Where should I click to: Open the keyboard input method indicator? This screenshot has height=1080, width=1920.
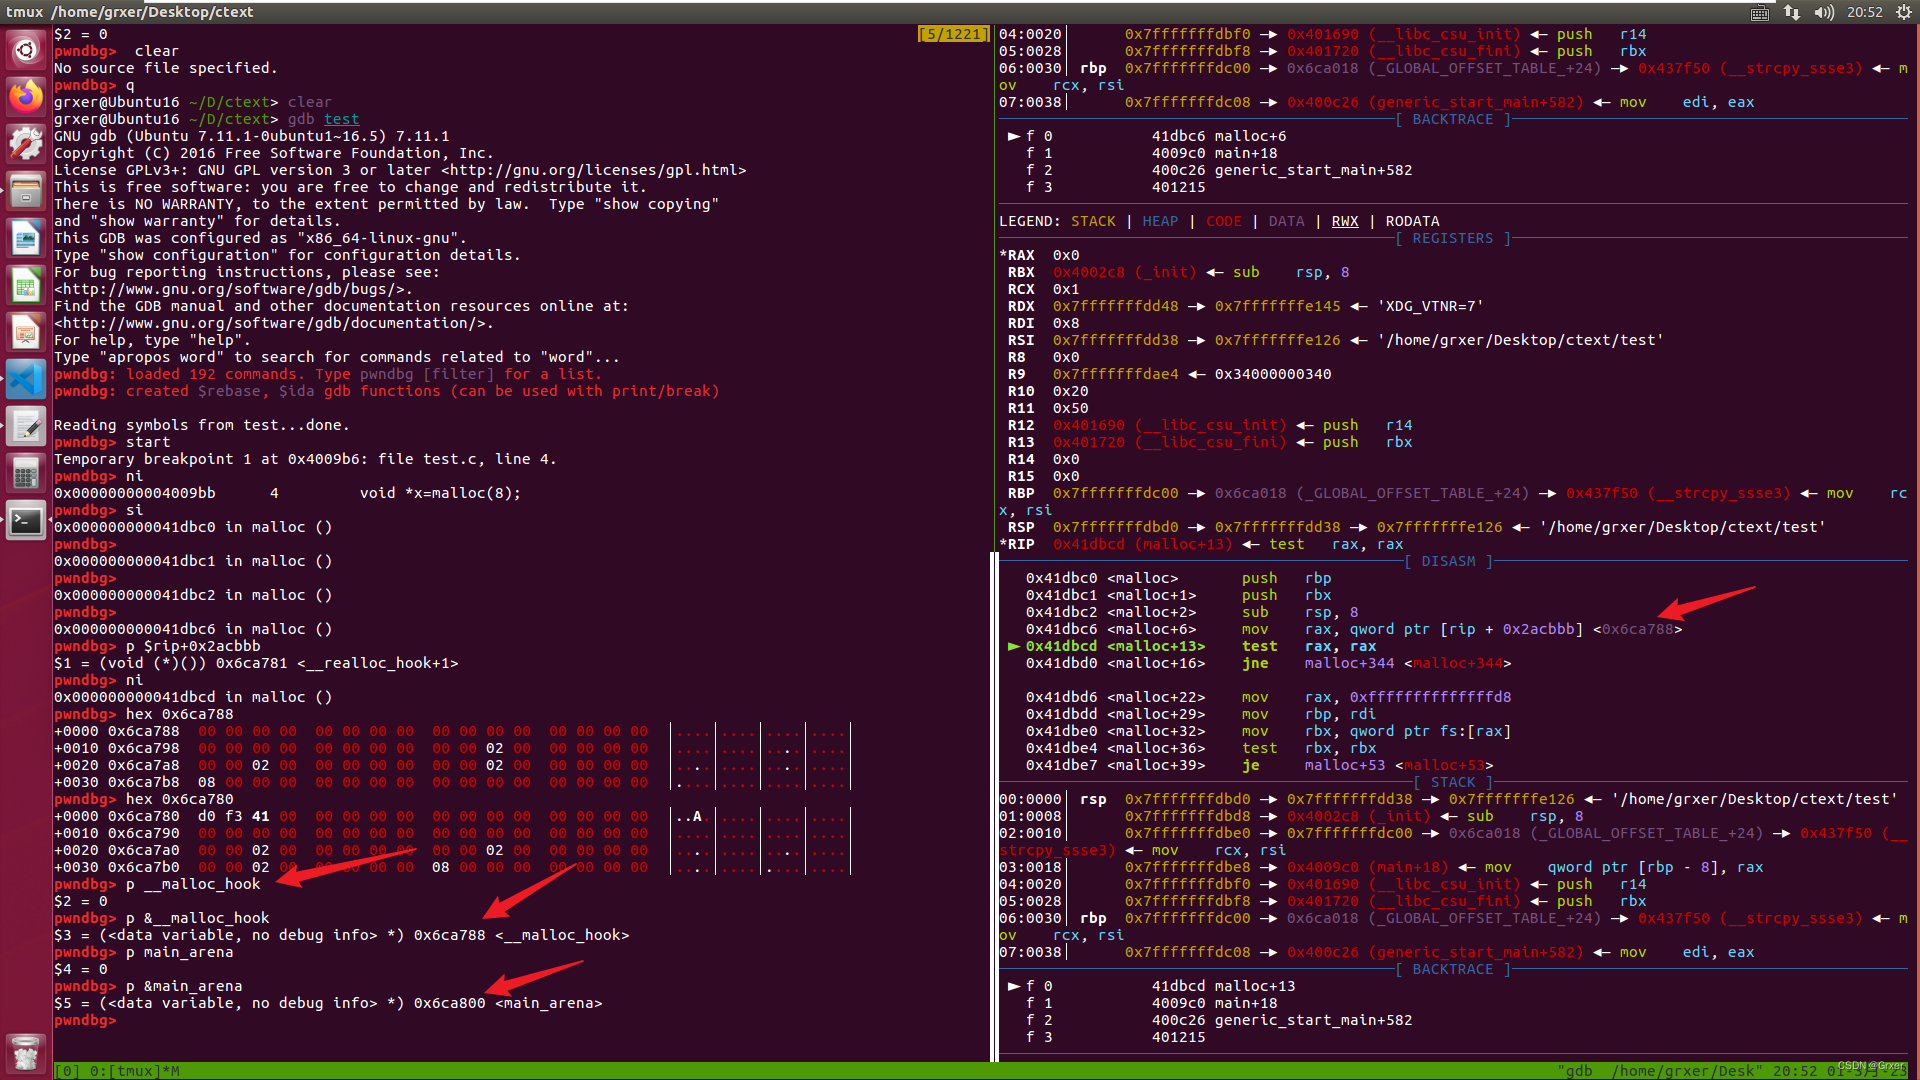click(x=1760, y=12)
